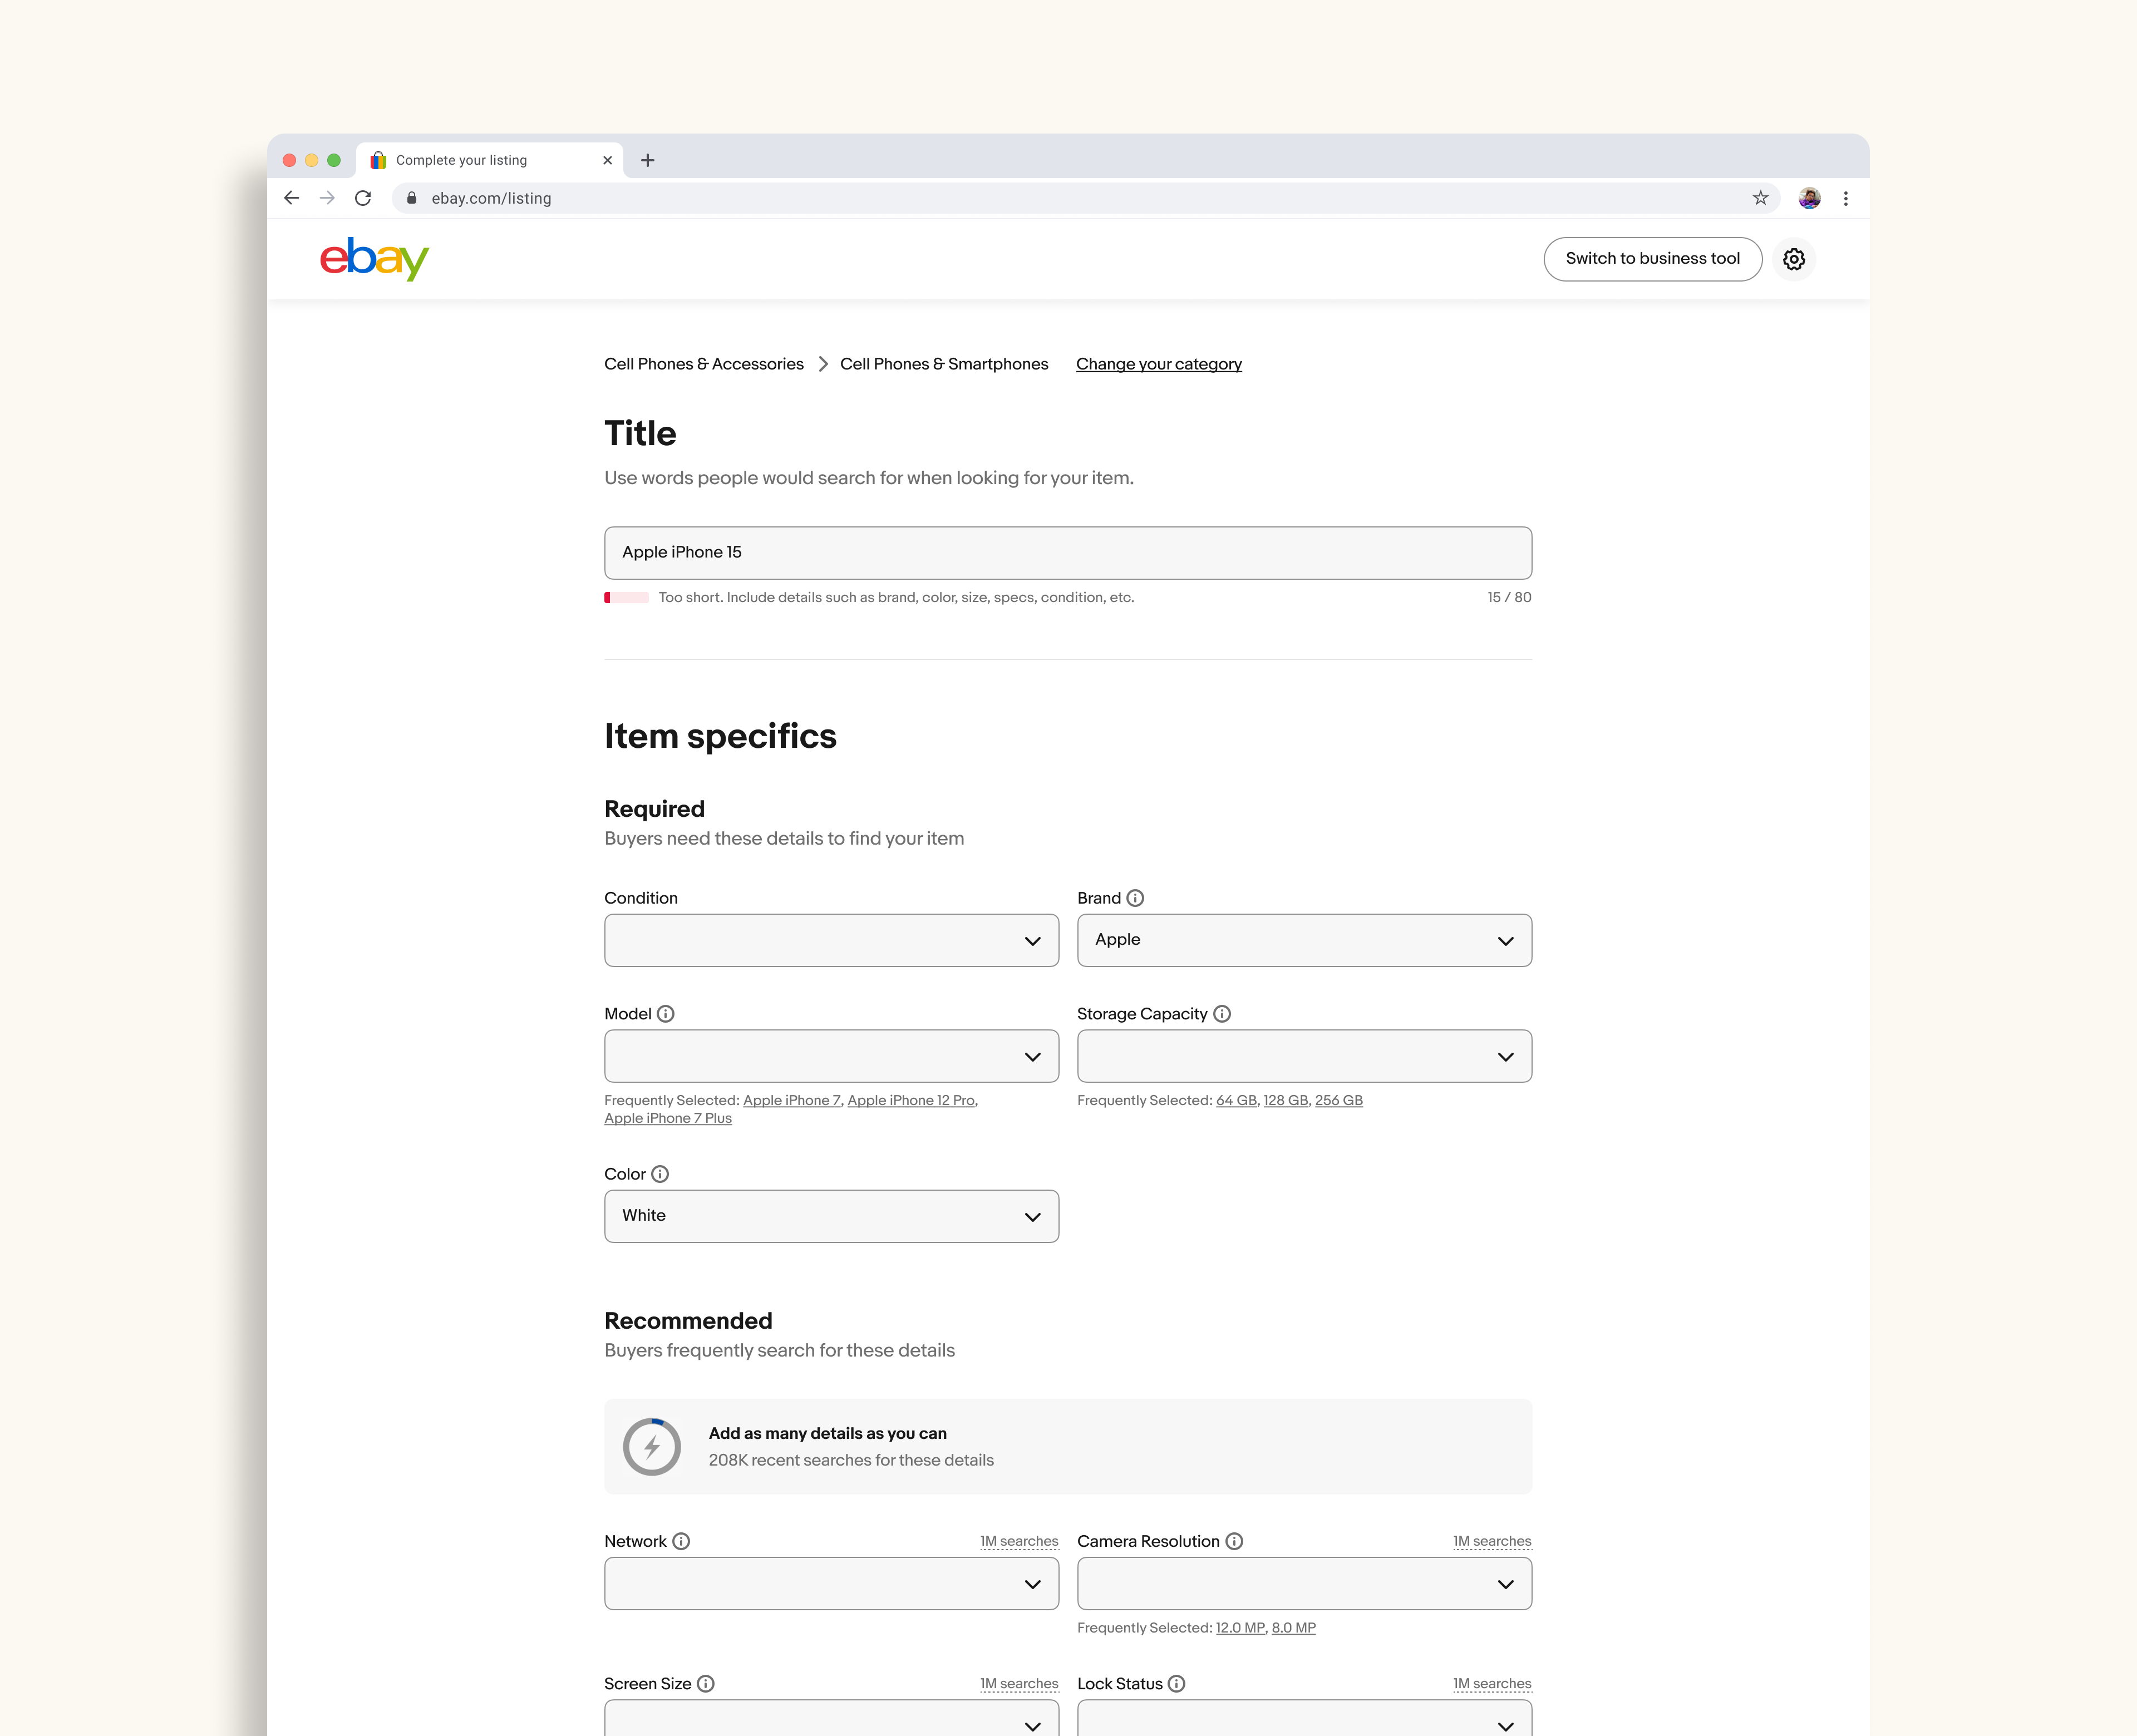Click the Item specifics heading

click(x=720, y=736)
